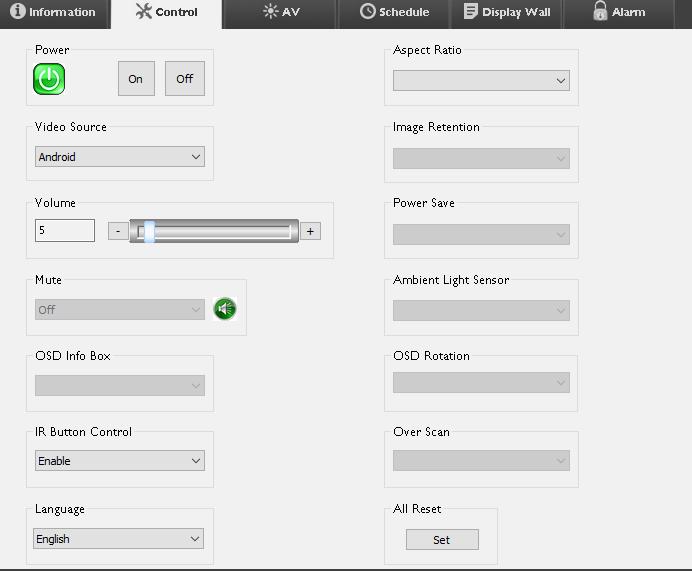Click the volume slider thumb
This screenshot has width=692, height=571.
pos(150,231)
